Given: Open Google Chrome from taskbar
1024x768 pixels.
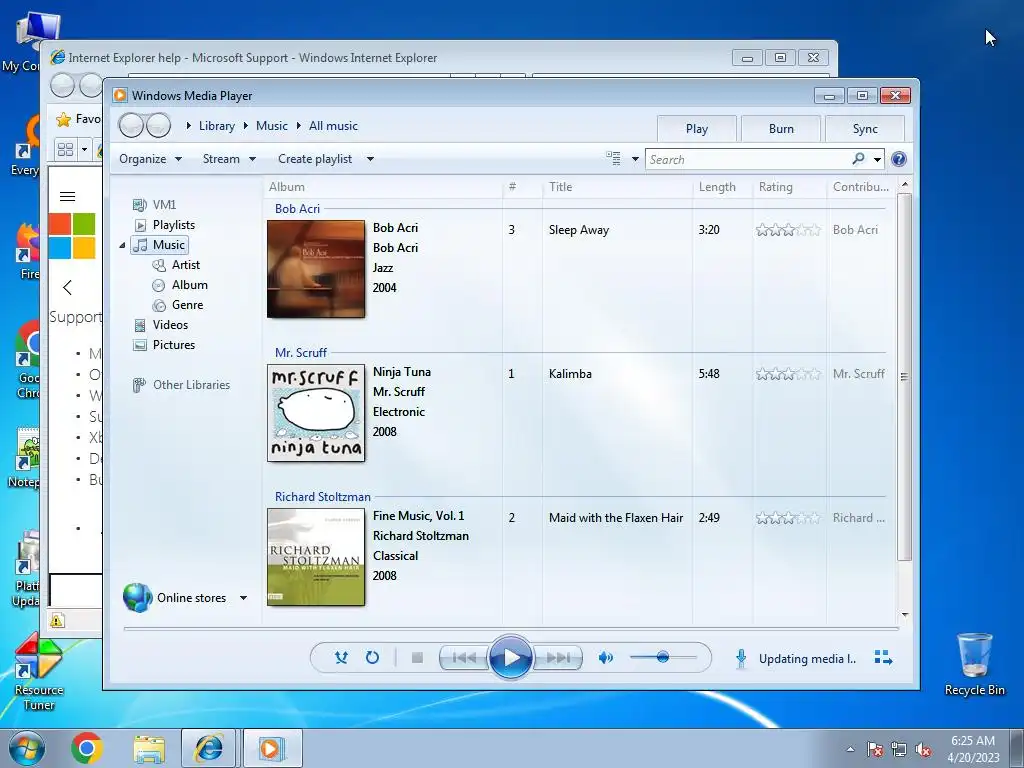Looking at the screenshot, I should pyautogui.click(x=87, y=748).
